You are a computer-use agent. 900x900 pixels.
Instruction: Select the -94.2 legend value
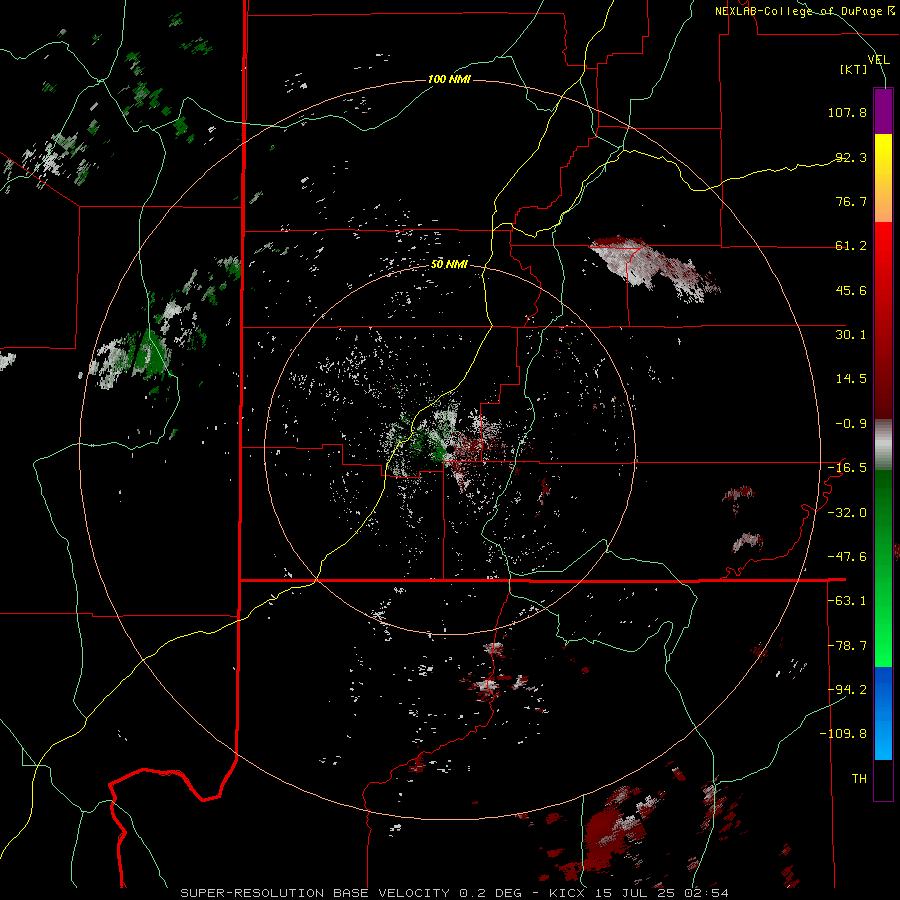tap(847, 690)
